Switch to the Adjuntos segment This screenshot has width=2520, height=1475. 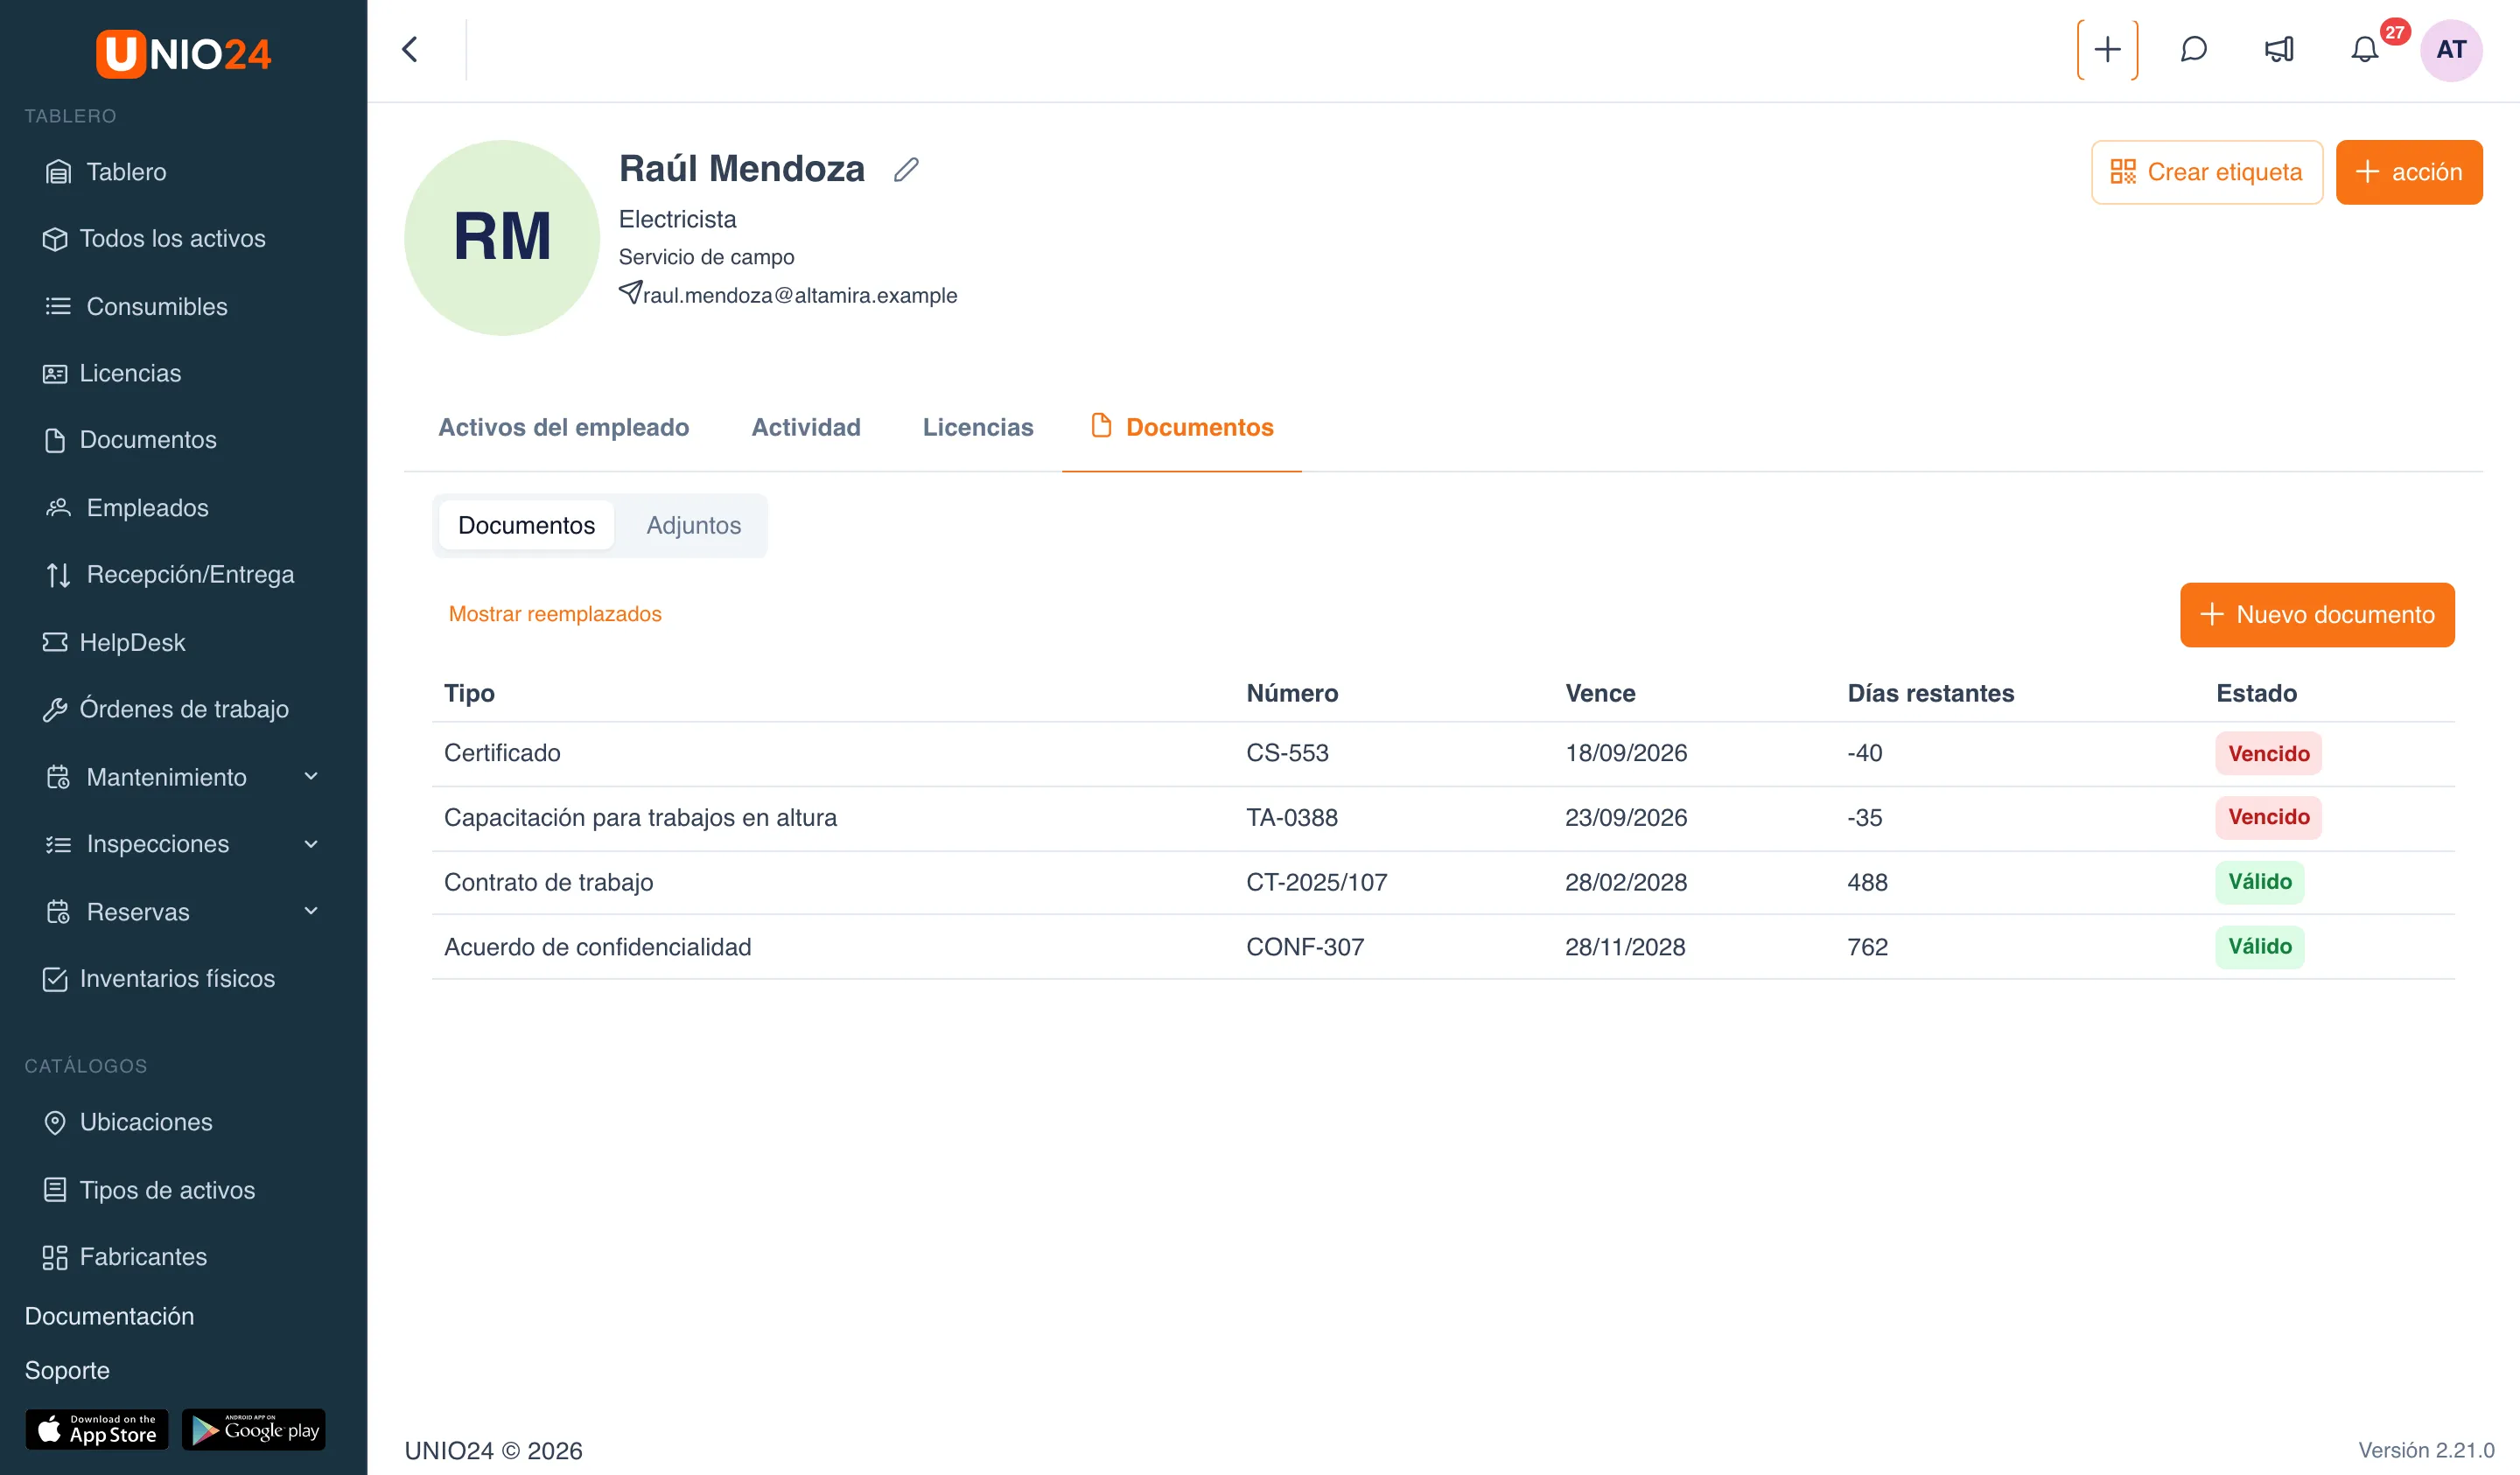(693, 525)
